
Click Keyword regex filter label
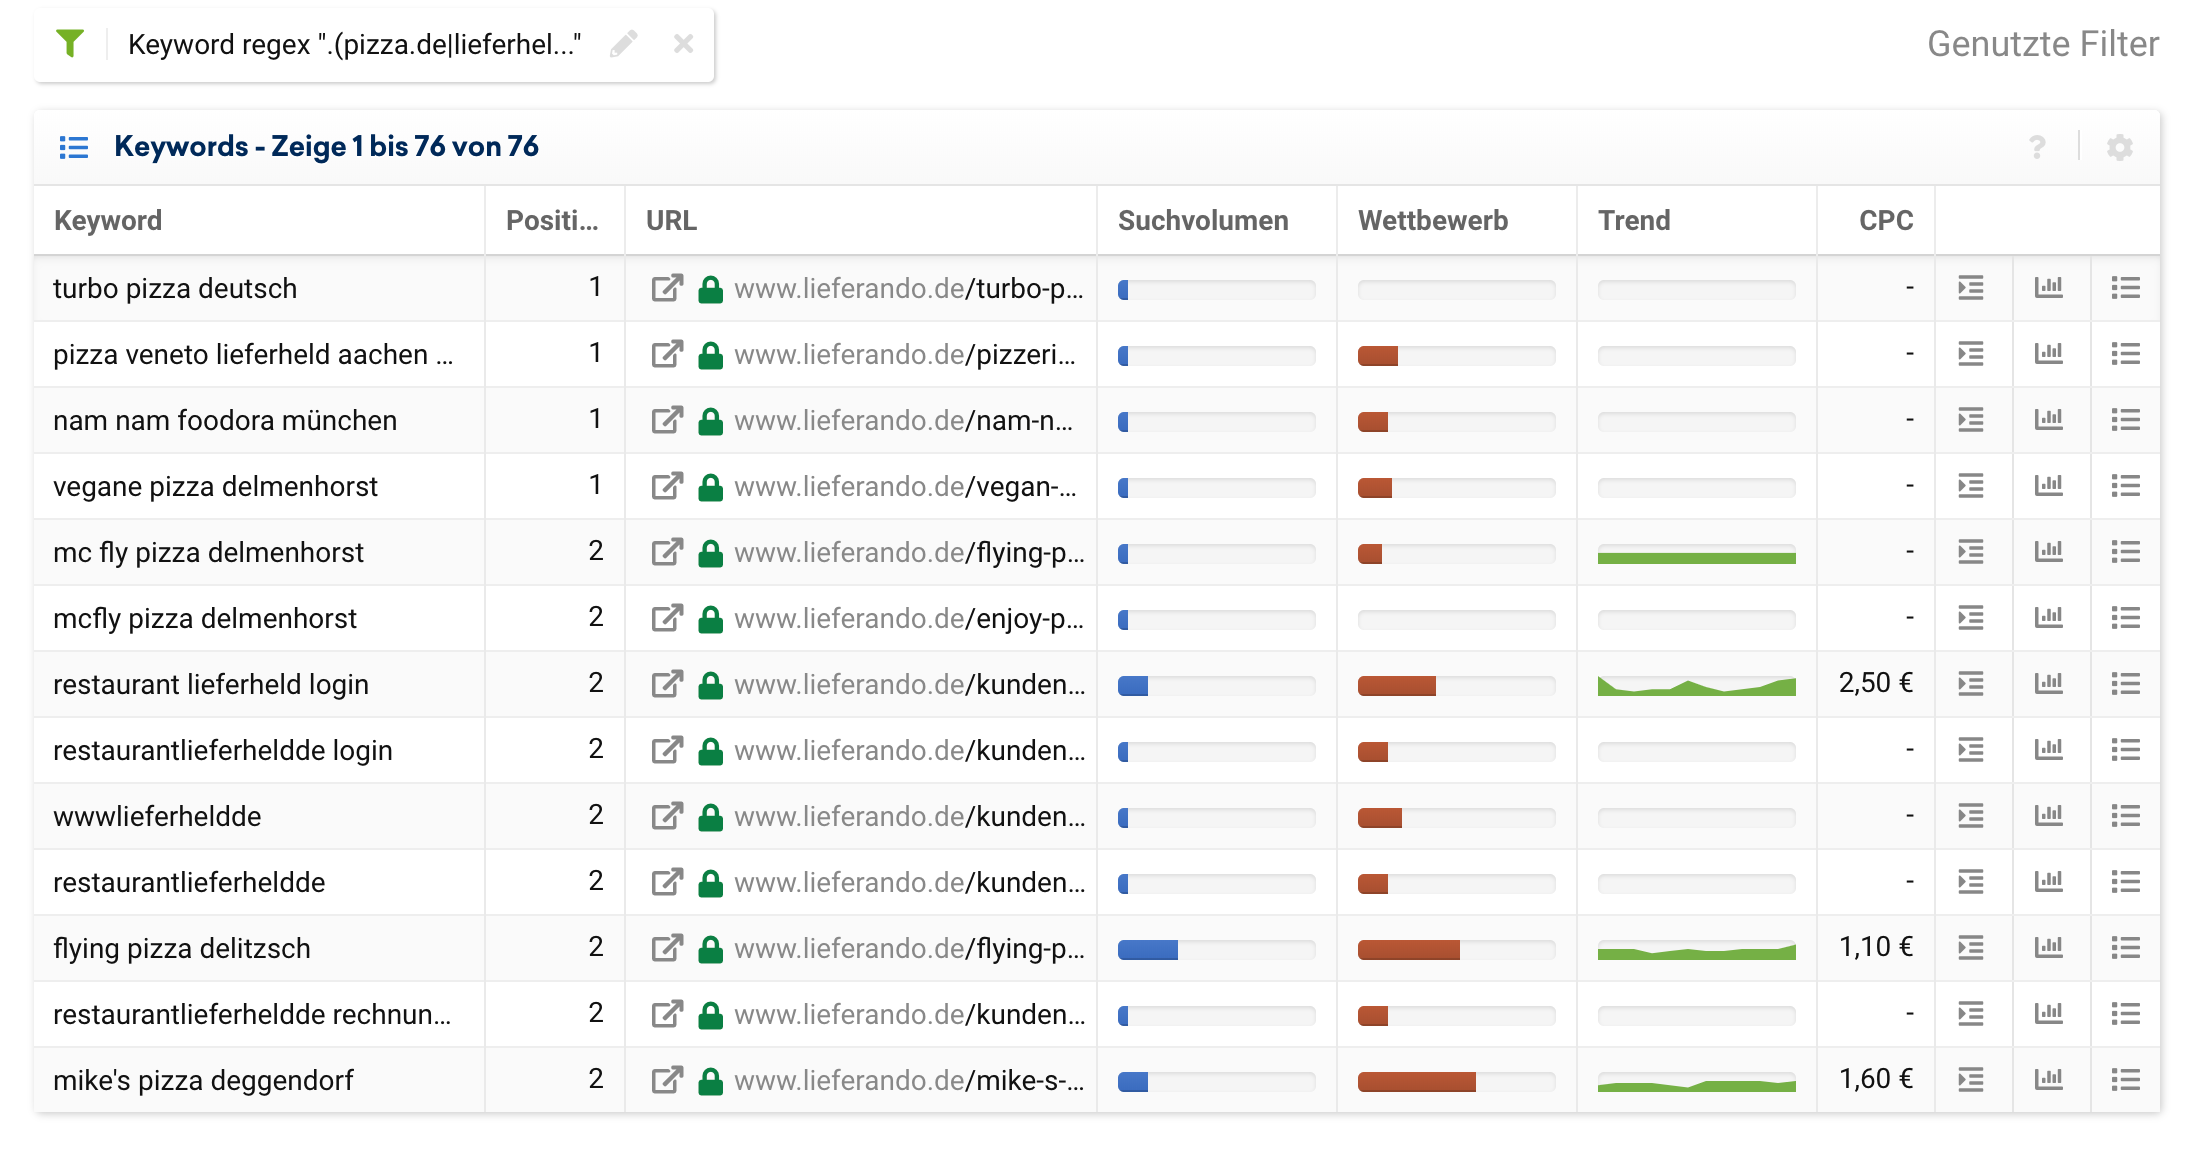(355, 44)
